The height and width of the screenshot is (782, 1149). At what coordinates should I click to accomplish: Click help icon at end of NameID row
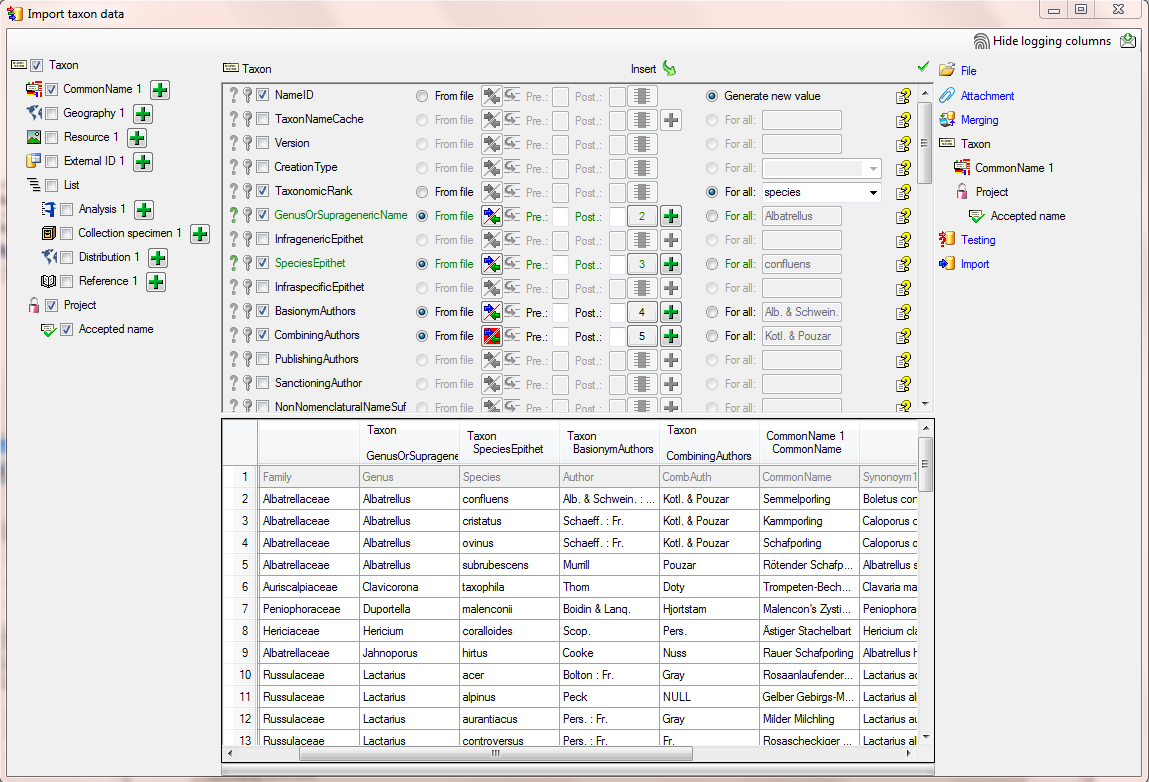pos(903,96)
